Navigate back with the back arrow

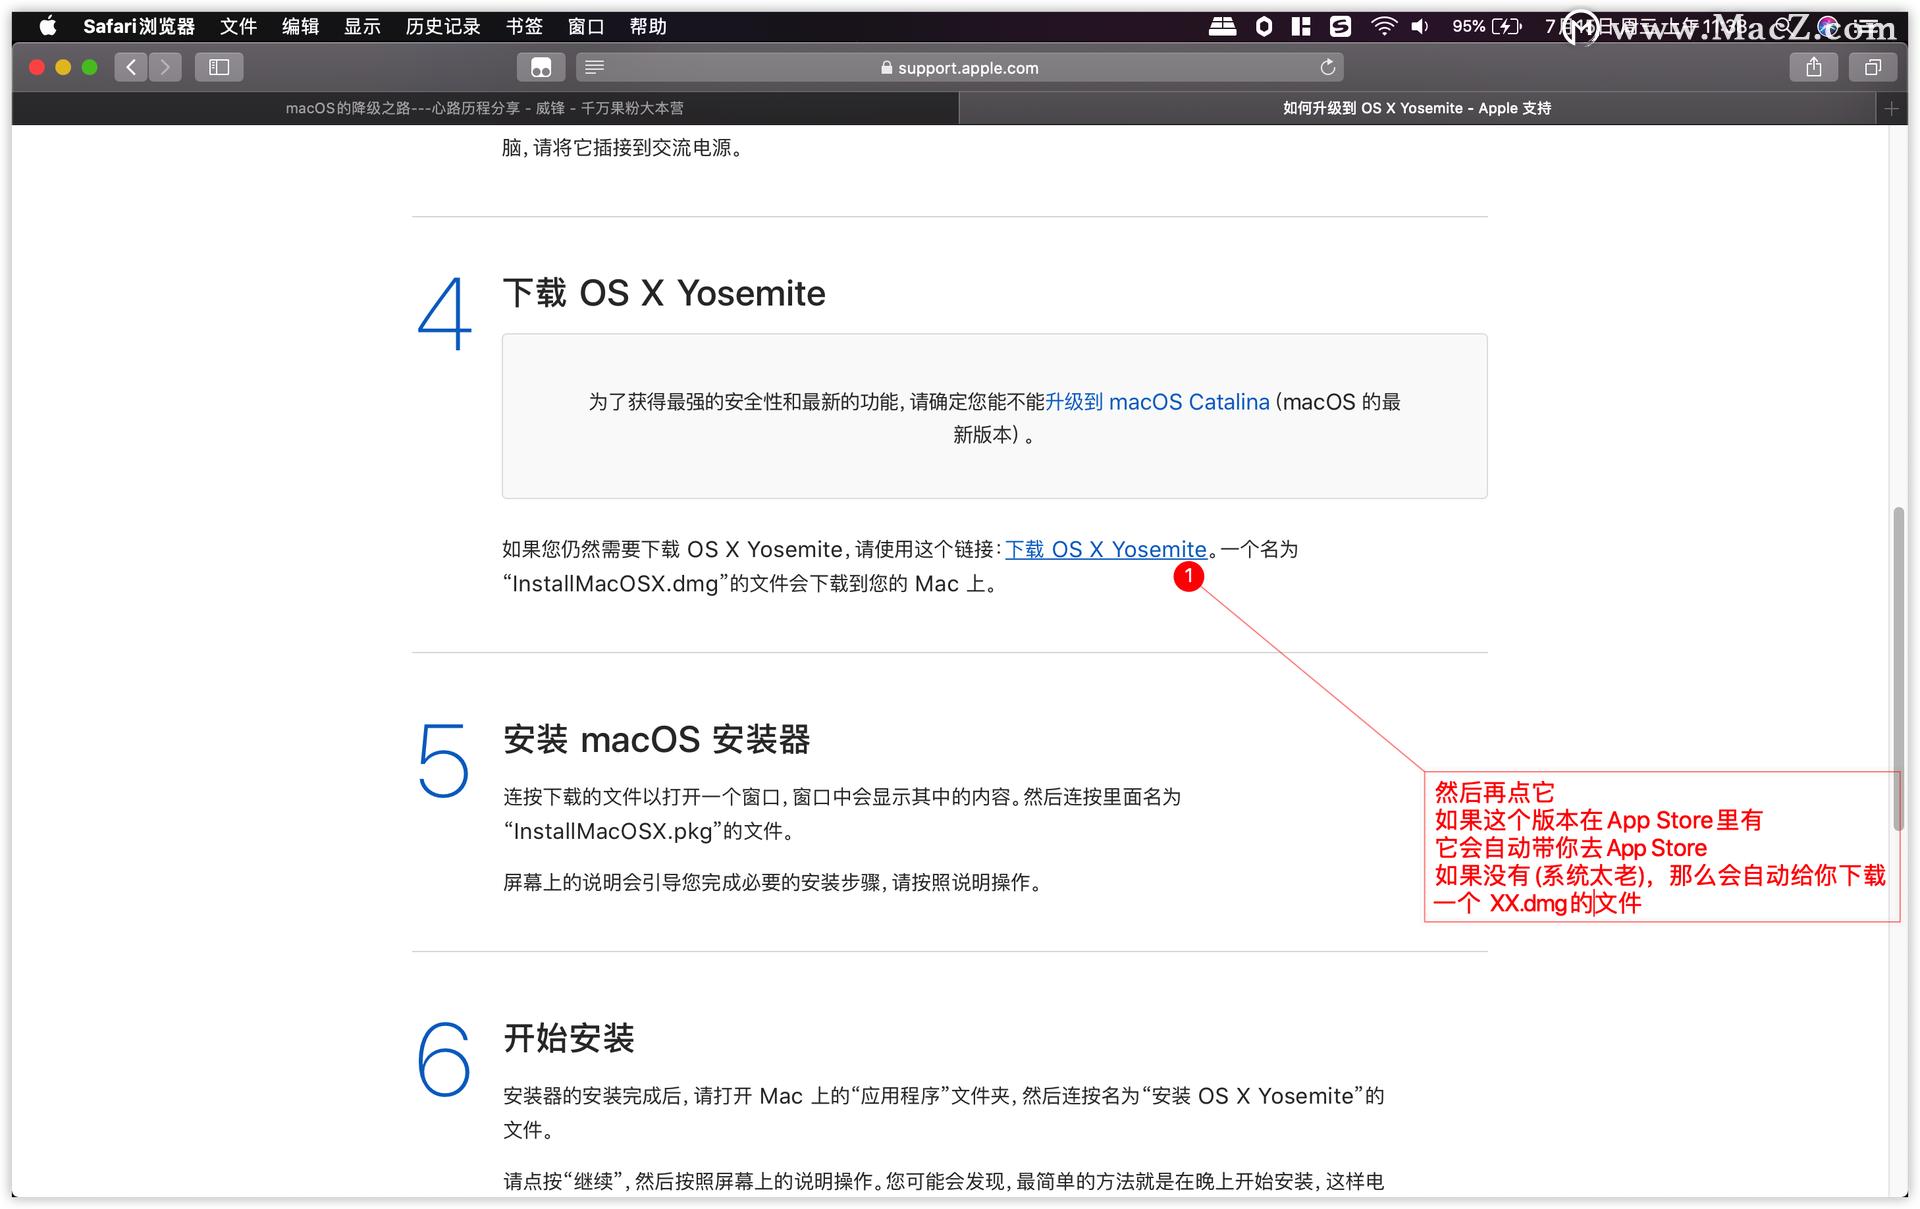130,67
